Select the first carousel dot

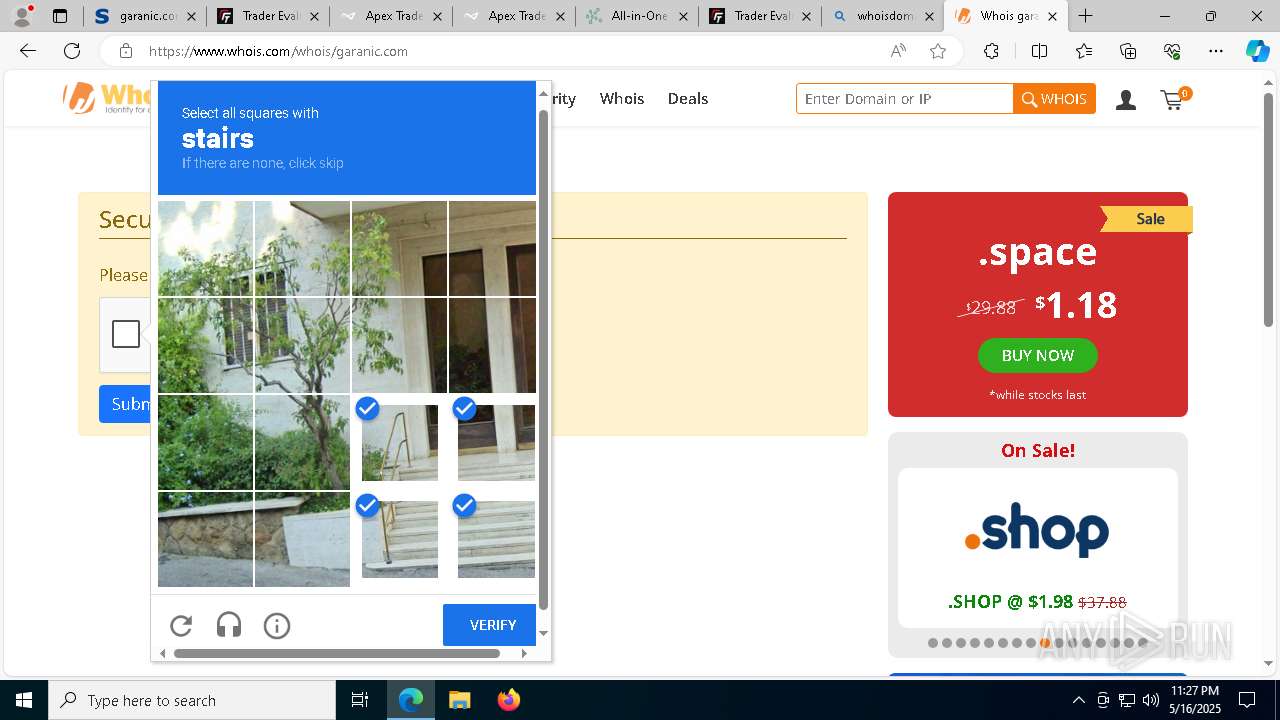[933, 643]
